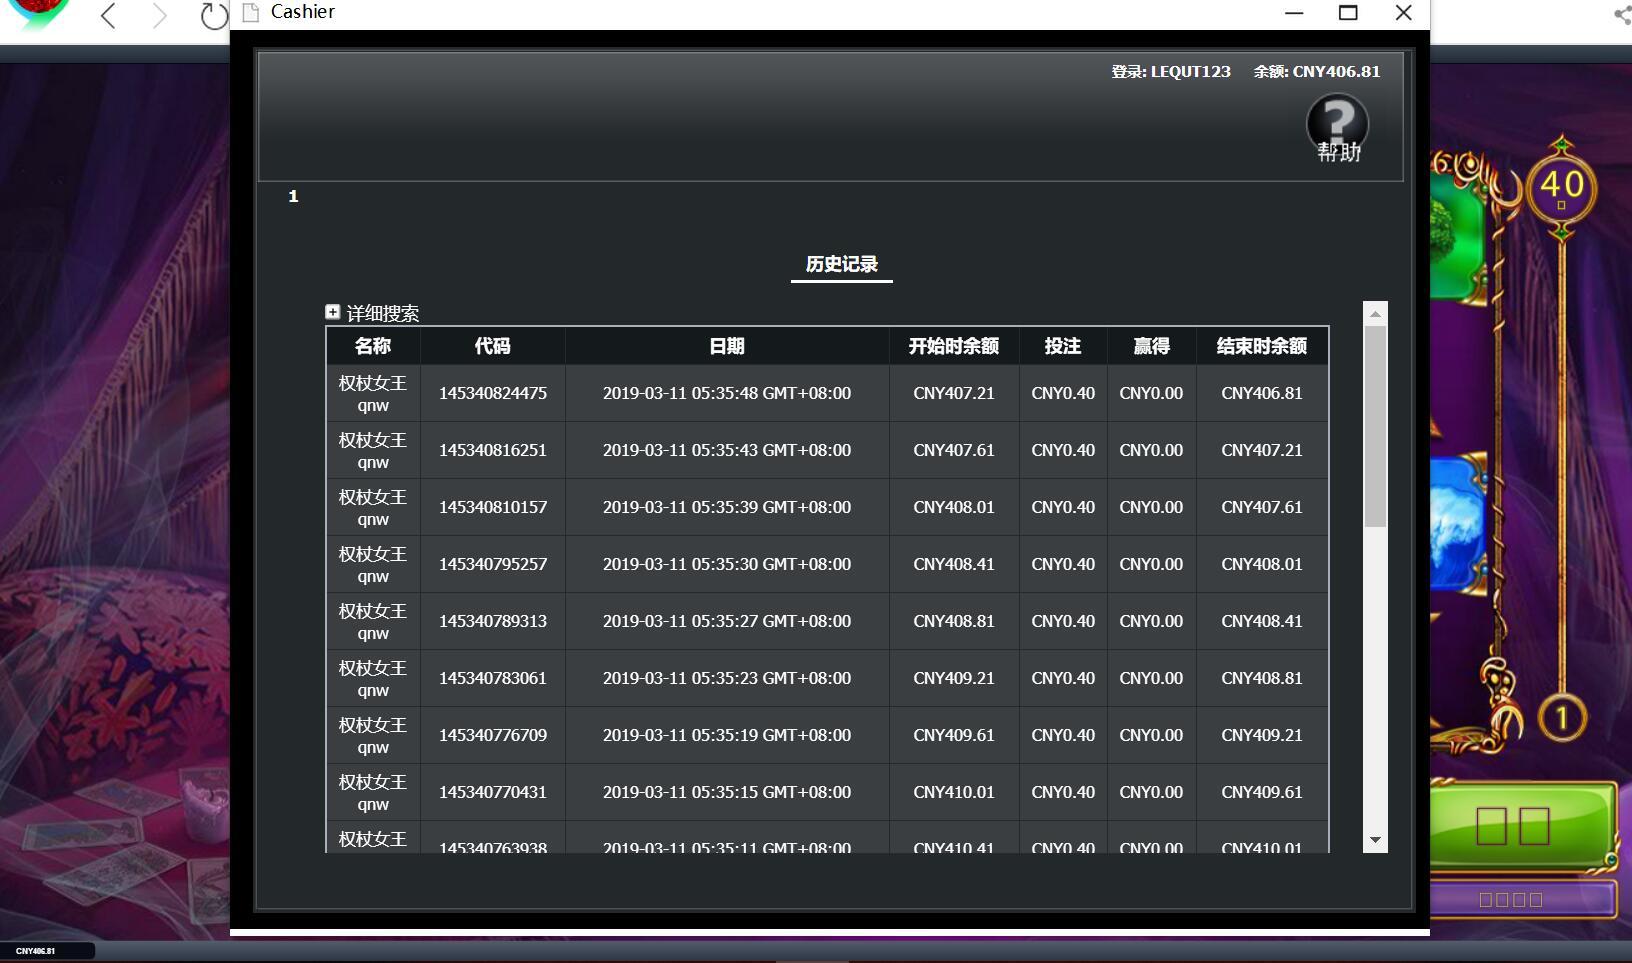
Task: Click the date 2019-03-11 05:35:19 GMT+08:00
Action: coord(727,735)
